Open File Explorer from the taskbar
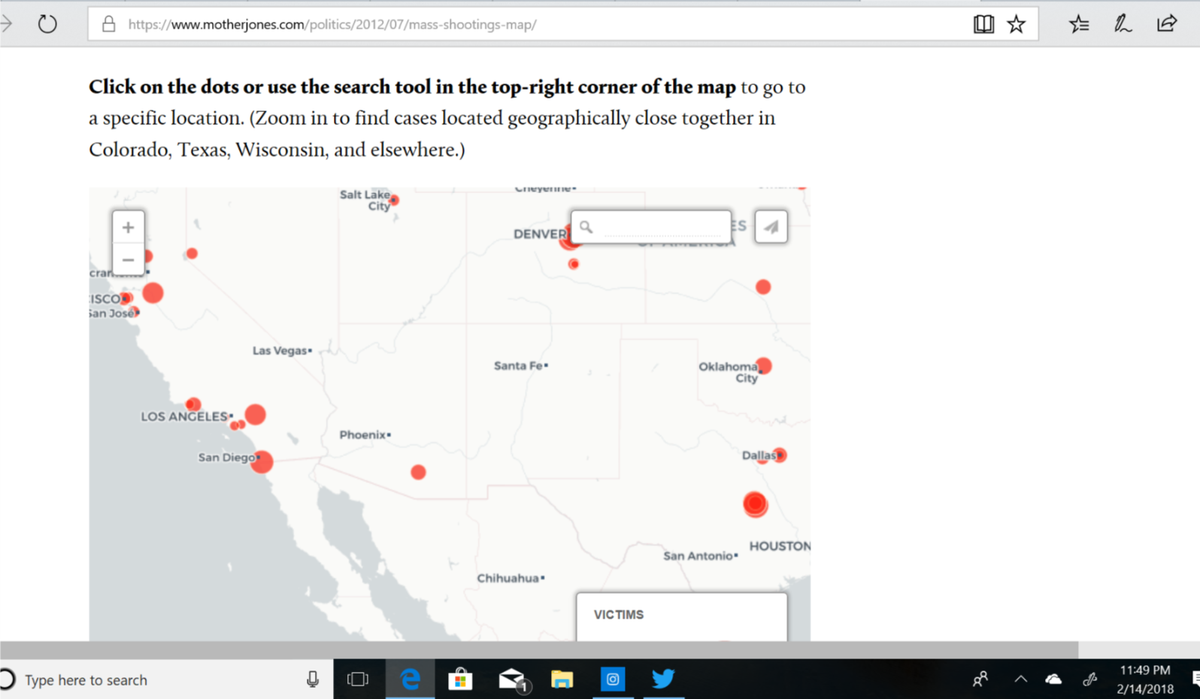This screenshot has width=1200, height=699. click(561, 680)
